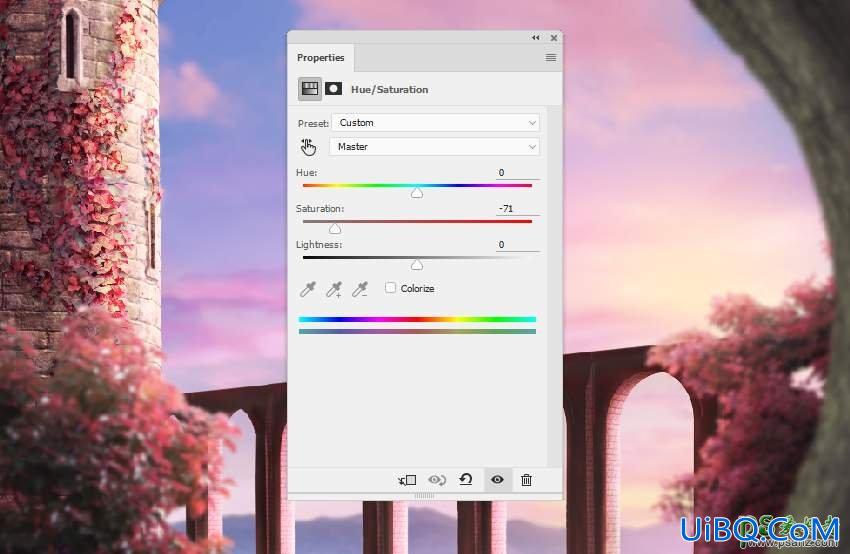The width and height of the screenshot is (850, 554).
Task: Click the Hue slider handle
Action: (416, 192)
